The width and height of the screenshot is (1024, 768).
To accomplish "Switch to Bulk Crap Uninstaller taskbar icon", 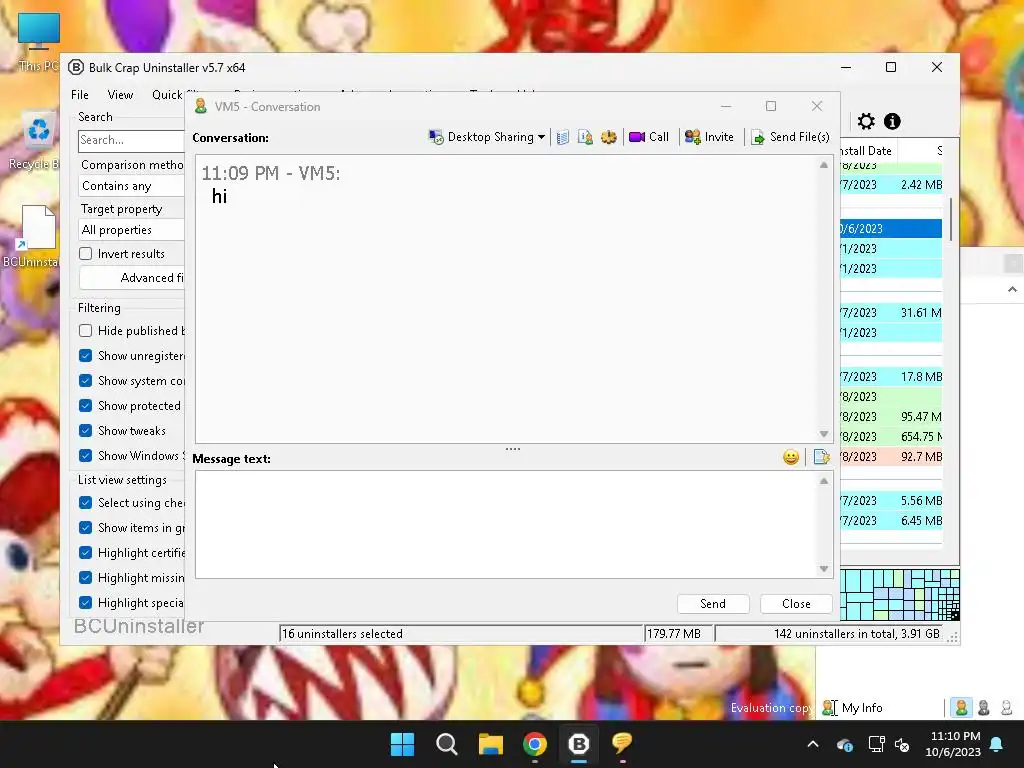I will point(579,744).
